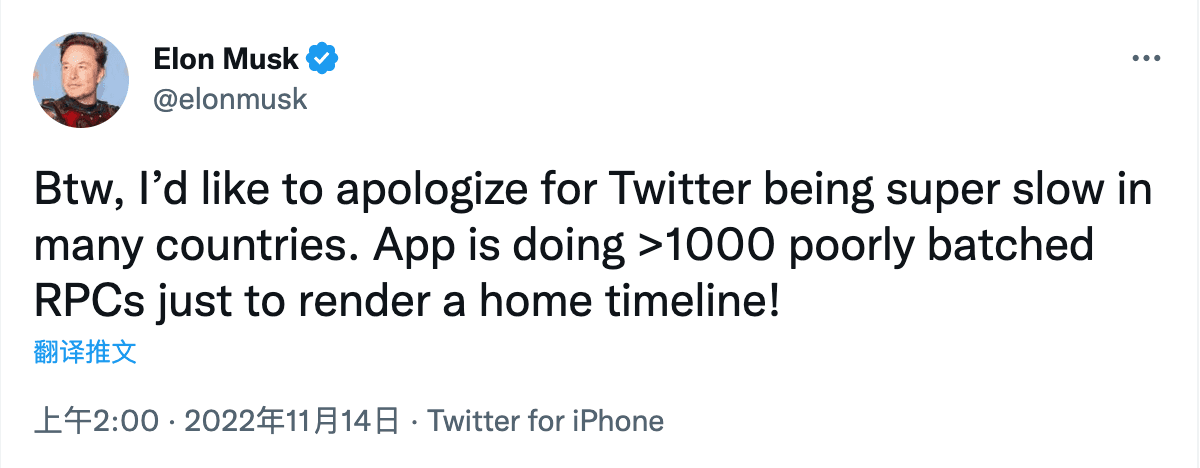Image resolution: width=1200 pixels, height=468 pixels.
Task: Open the @elonmusk handle link
Action: click(230, 99)
